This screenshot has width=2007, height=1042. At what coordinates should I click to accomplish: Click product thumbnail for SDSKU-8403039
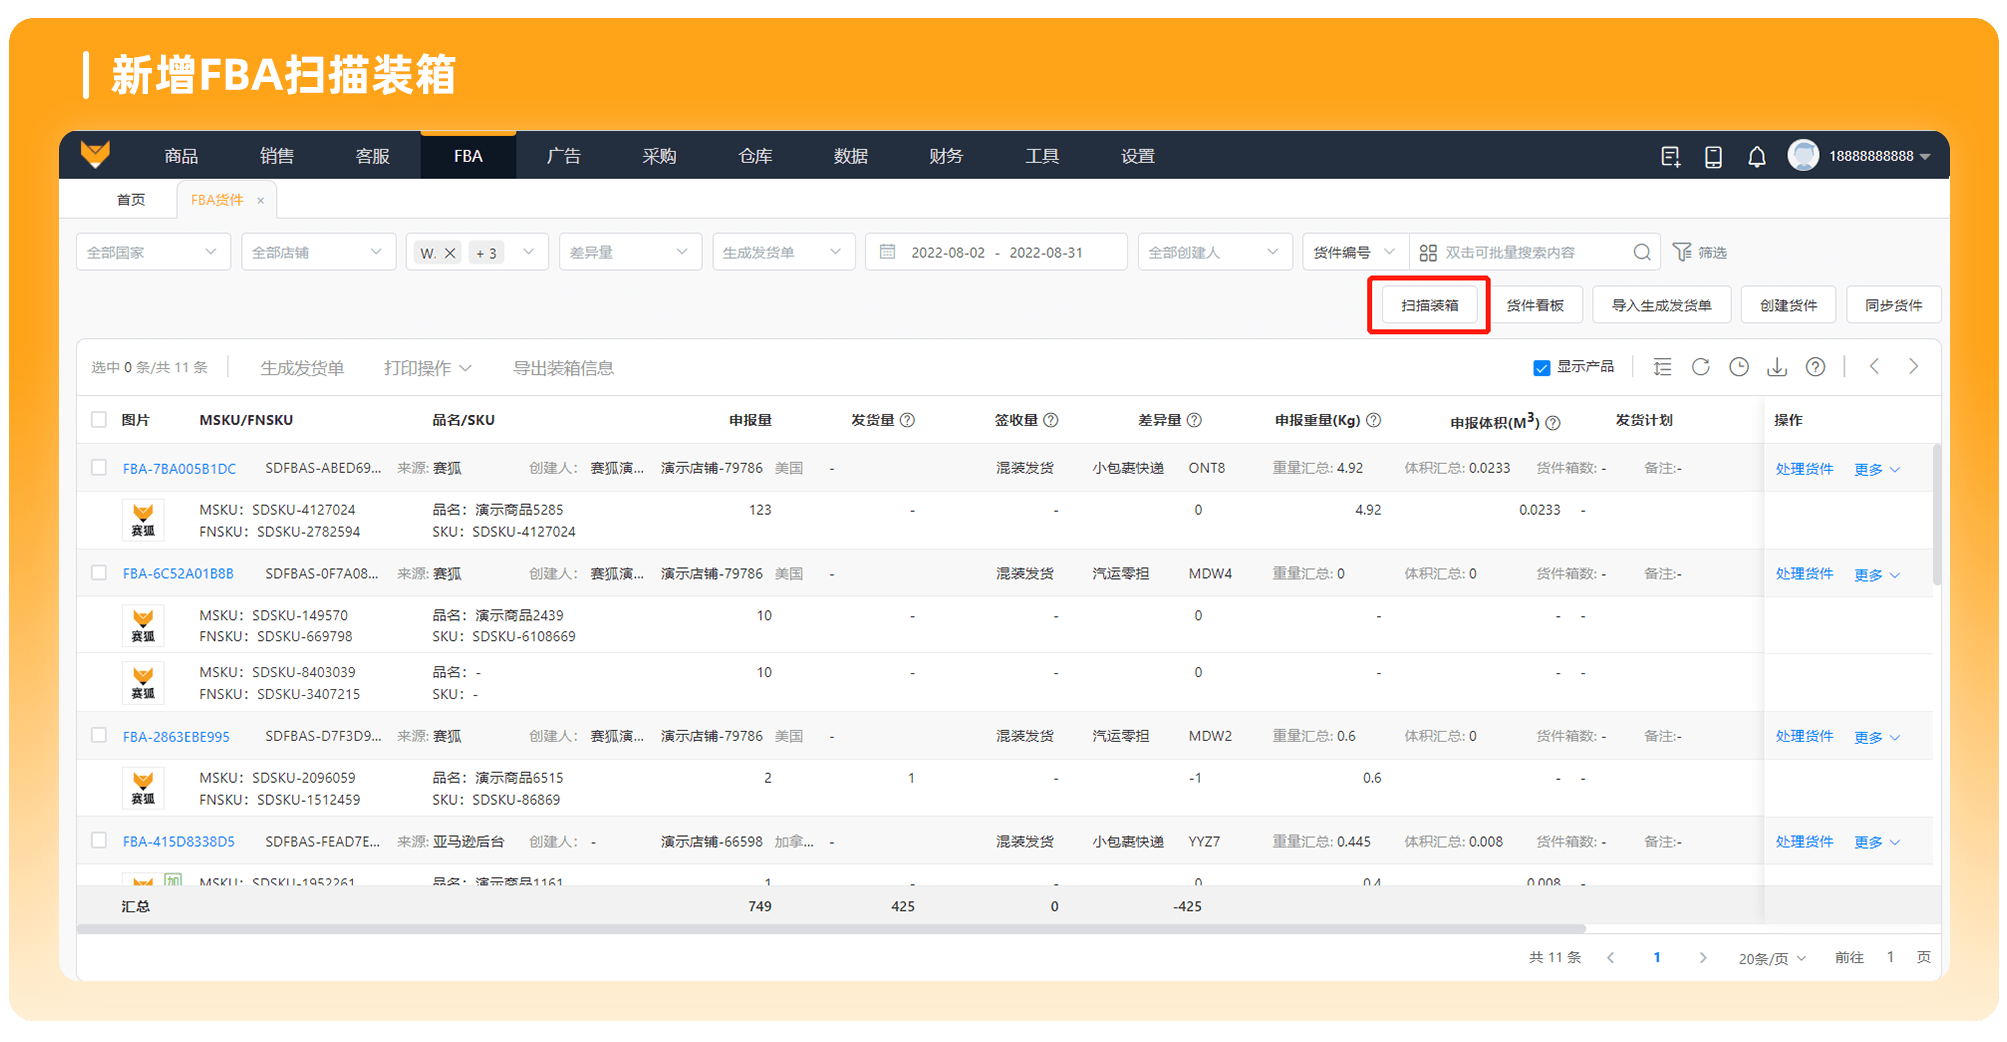(x=143, y=683)
